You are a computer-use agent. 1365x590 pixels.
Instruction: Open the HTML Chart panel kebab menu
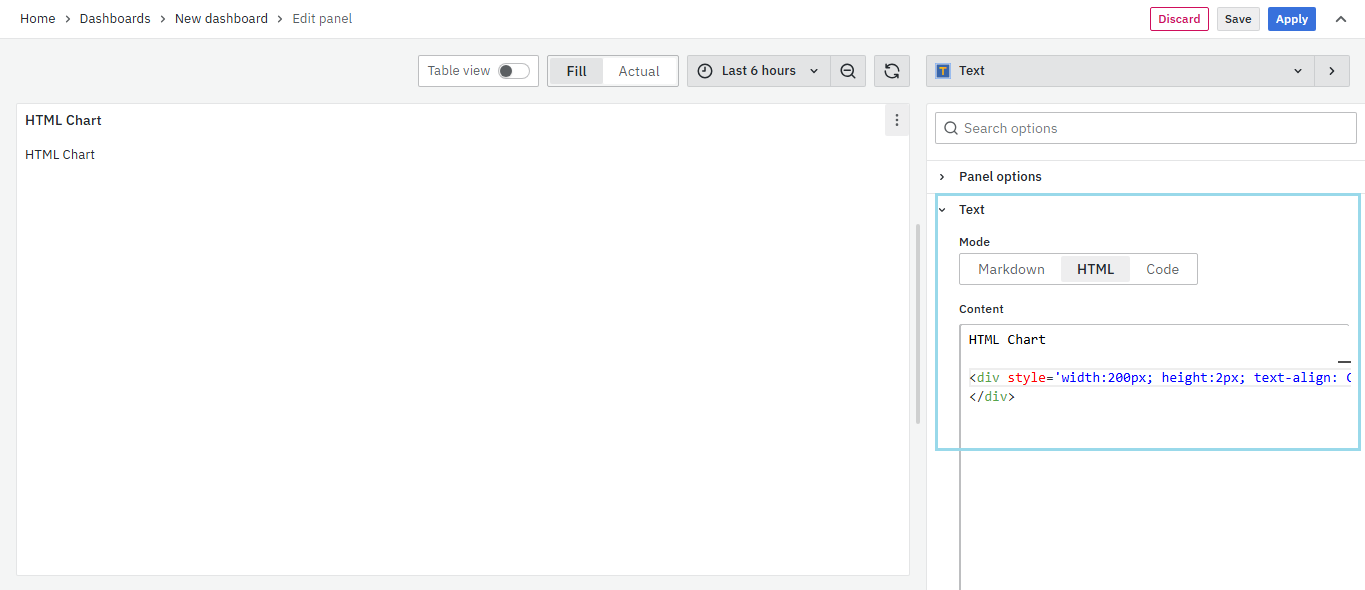[x=897, y=120]
